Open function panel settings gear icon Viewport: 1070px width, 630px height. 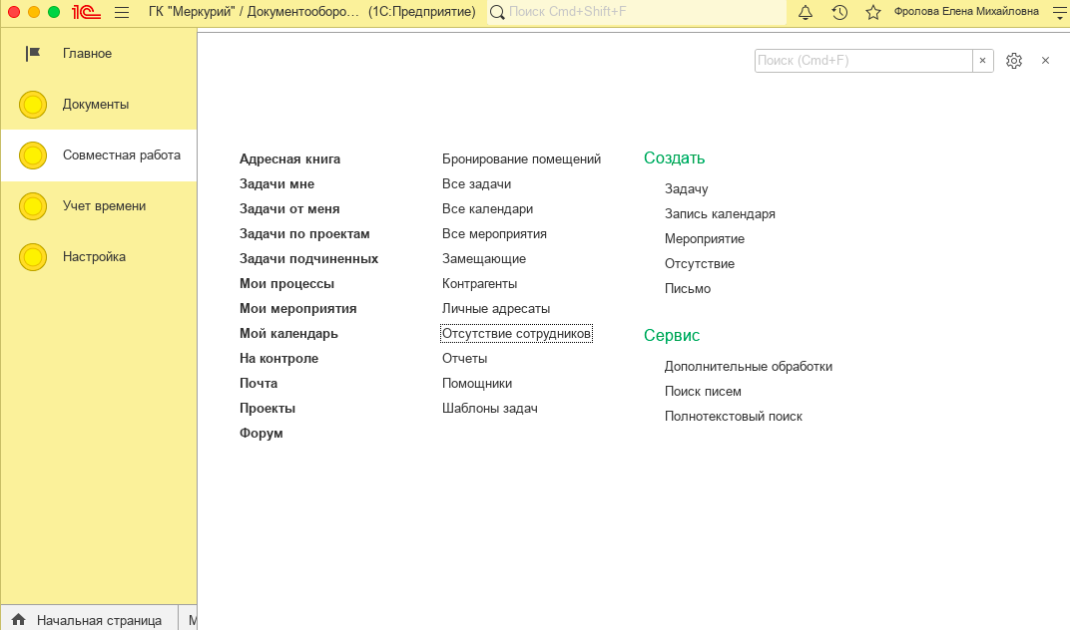point(1014,61)
